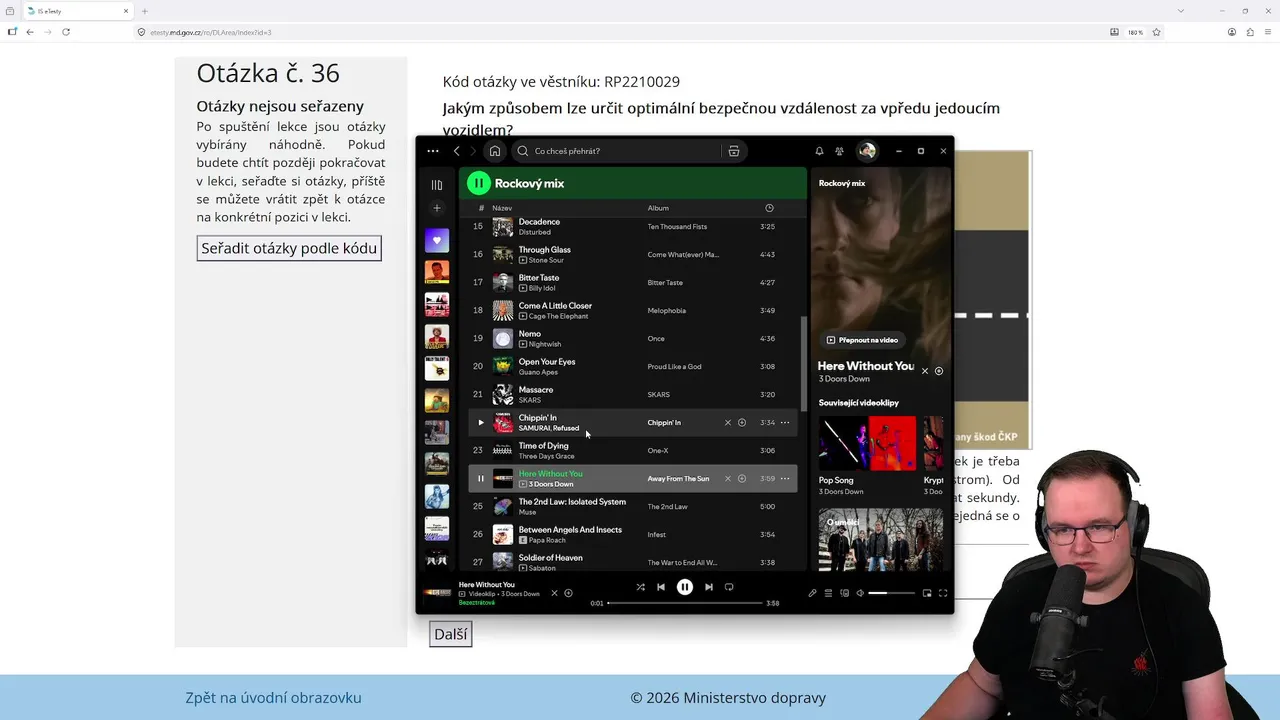Viewport: 1280px width, 720px height.
Task: Skip to the previous track
Action: 661,587
